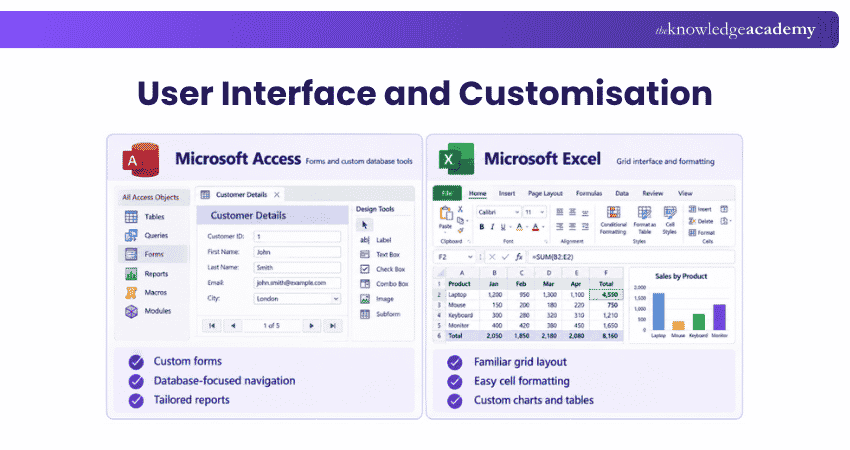This screenshot has width=850, height=450.
Task: Open the Copy button dropdown arrow
Action: tap(467, 221)
